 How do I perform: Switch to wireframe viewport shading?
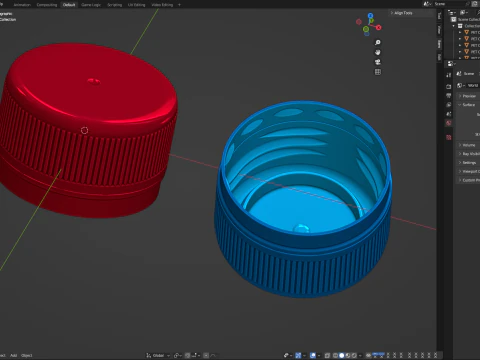tap(335, 355)
